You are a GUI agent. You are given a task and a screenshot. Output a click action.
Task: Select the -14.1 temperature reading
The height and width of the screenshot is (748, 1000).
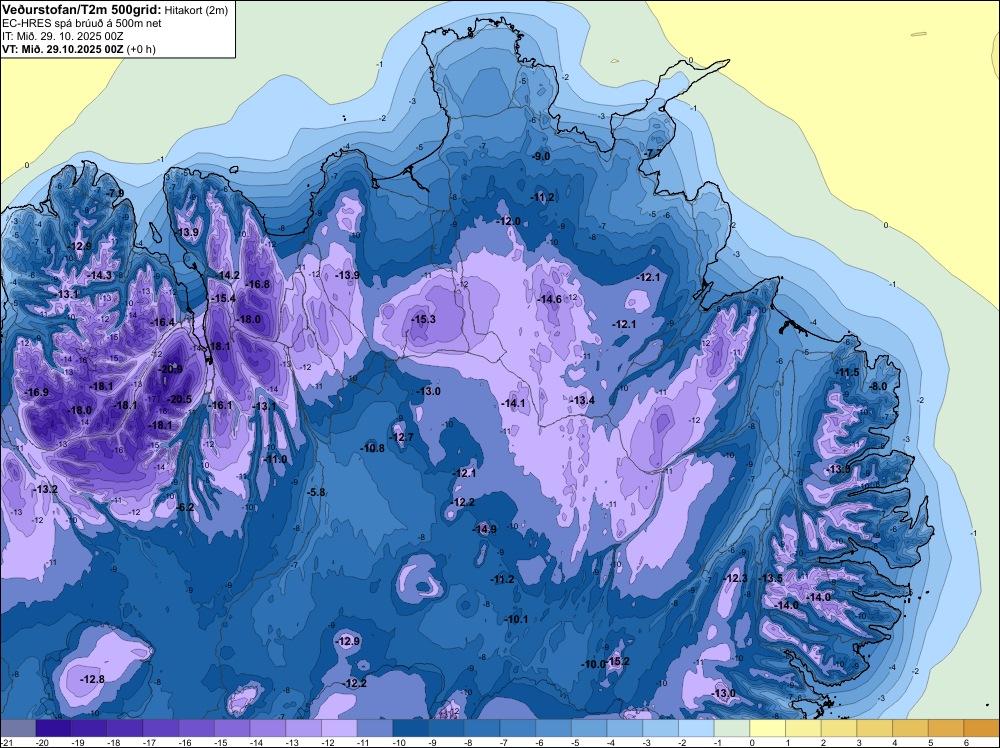[513, 403]
